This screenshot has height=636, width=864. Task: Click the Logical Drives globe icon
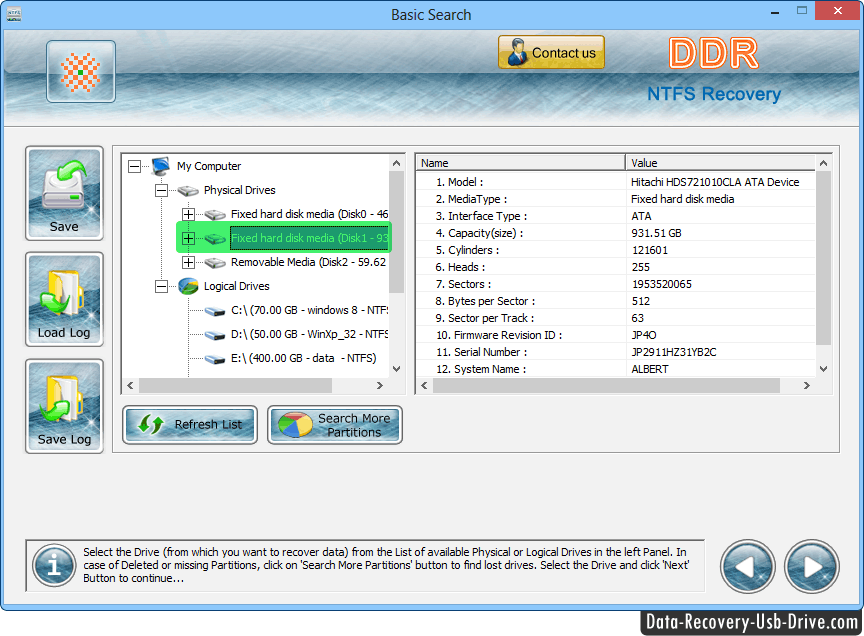click(188, 286)
